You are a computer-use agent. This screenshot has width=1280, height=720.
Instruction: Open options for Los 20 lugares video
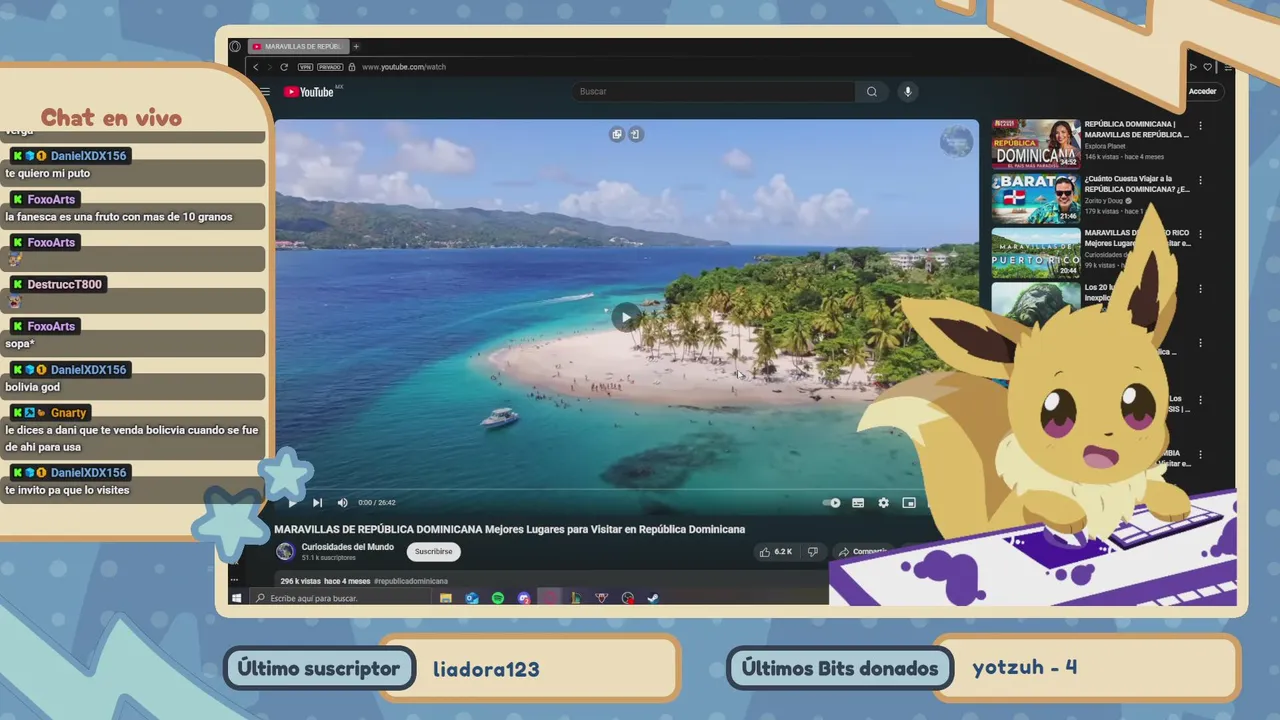[1201, 288]
